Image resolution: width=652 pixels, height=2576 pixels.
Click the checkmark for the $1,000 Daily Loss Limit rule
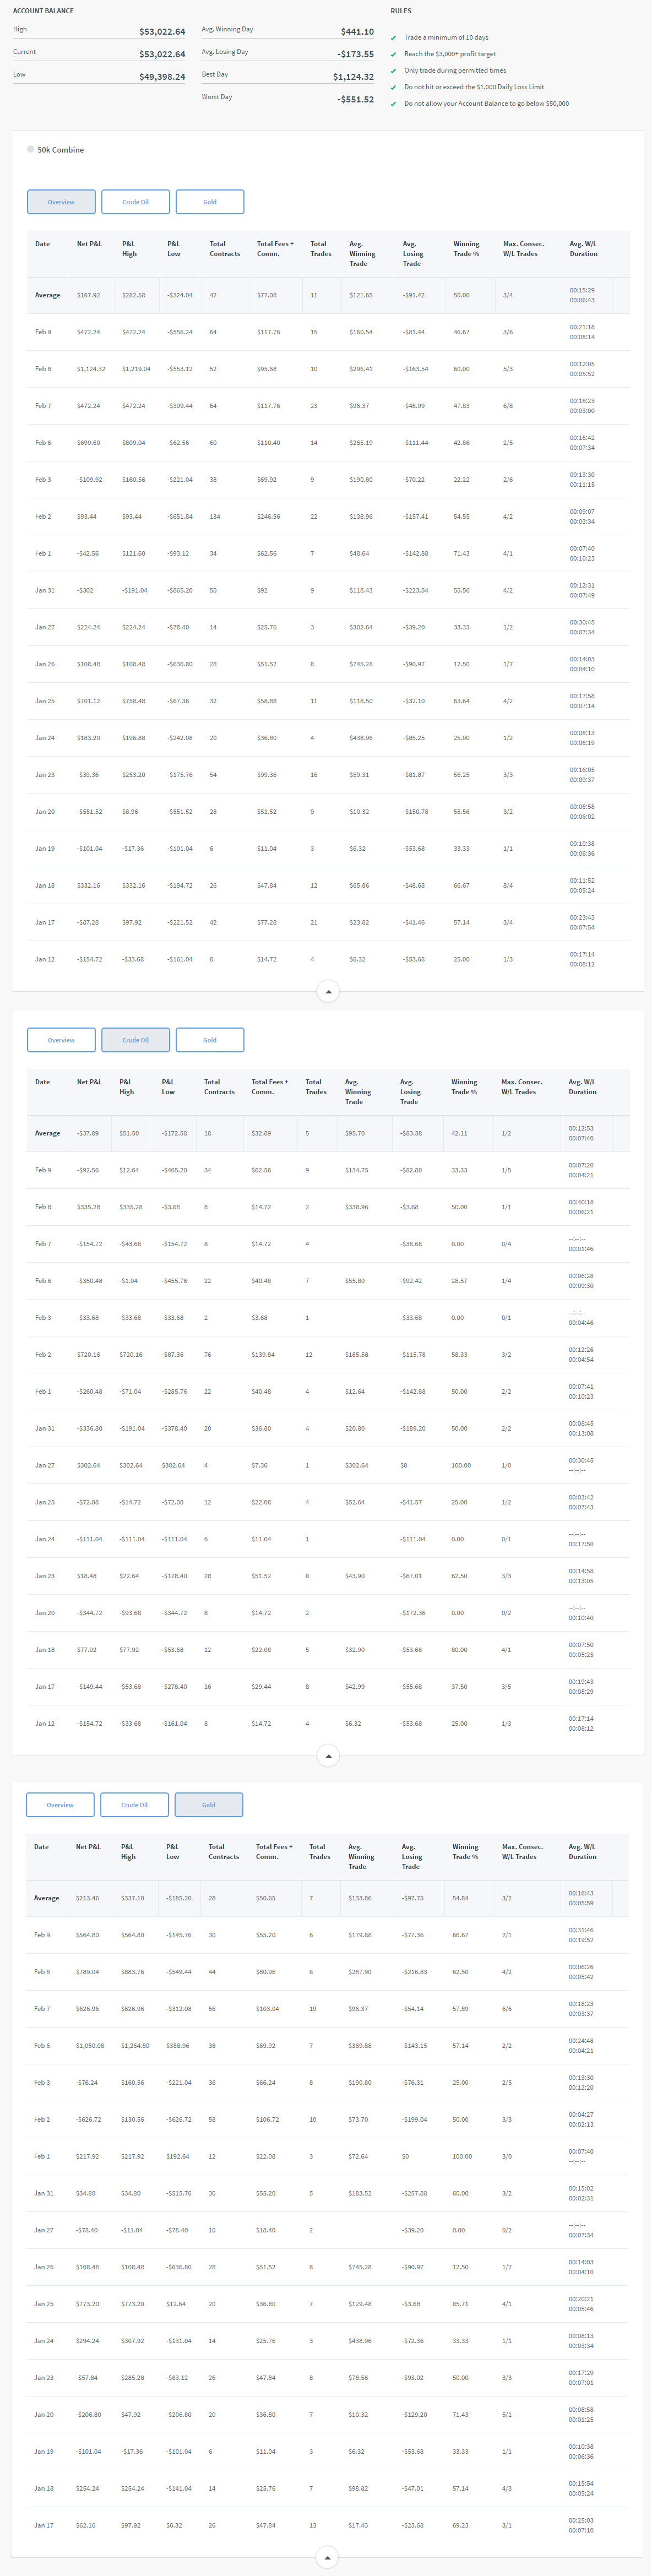393,87
